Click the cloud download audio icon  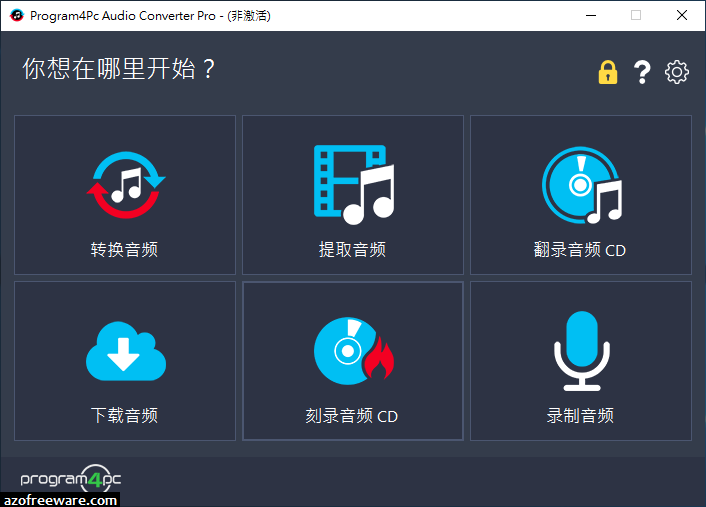126,351
